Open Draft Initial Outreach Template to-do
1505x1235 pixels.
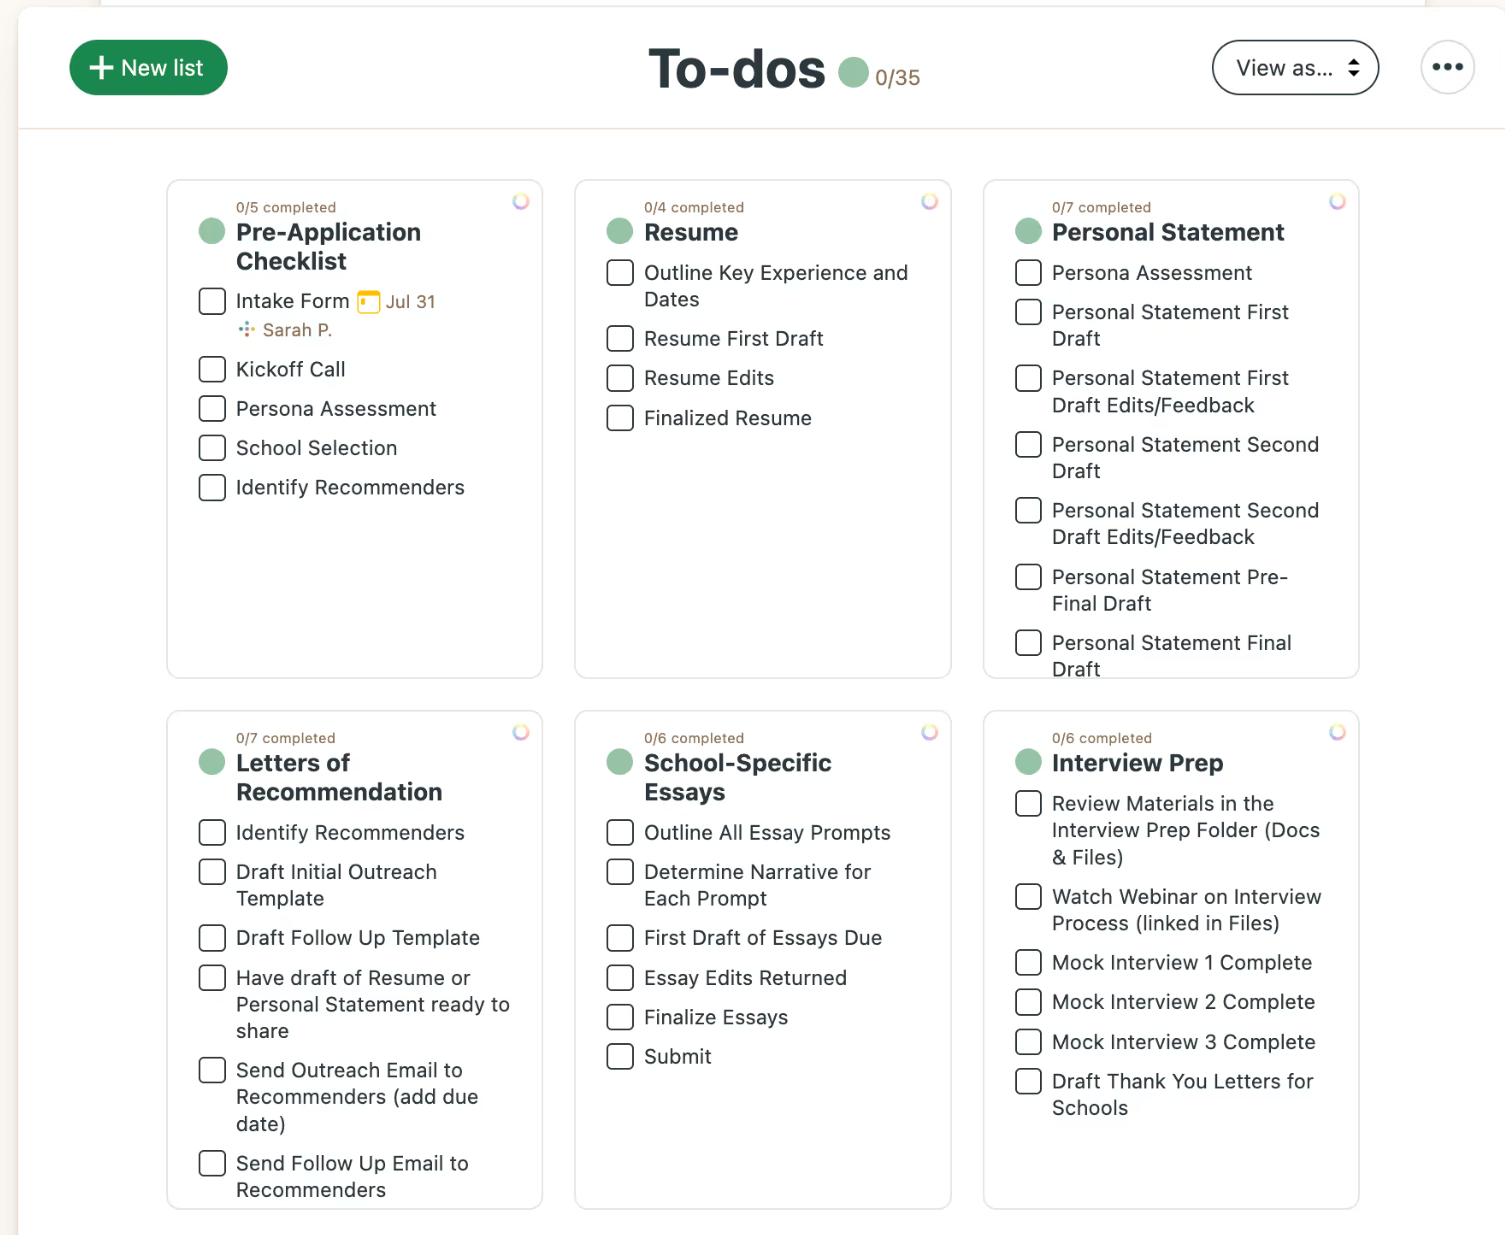coord(336,885)
